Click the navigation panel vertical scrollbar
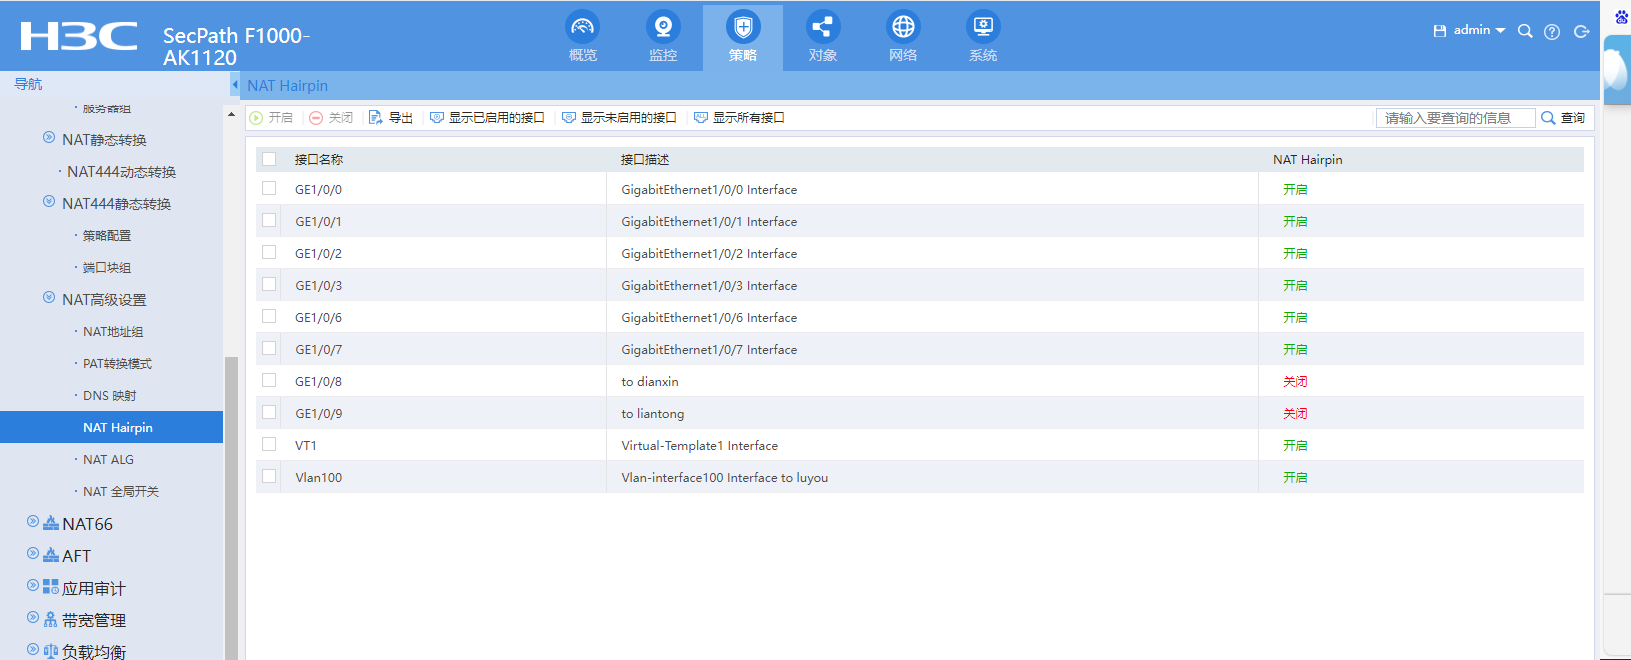This screenshot has width=1631, height=660. tap(231, 508)
